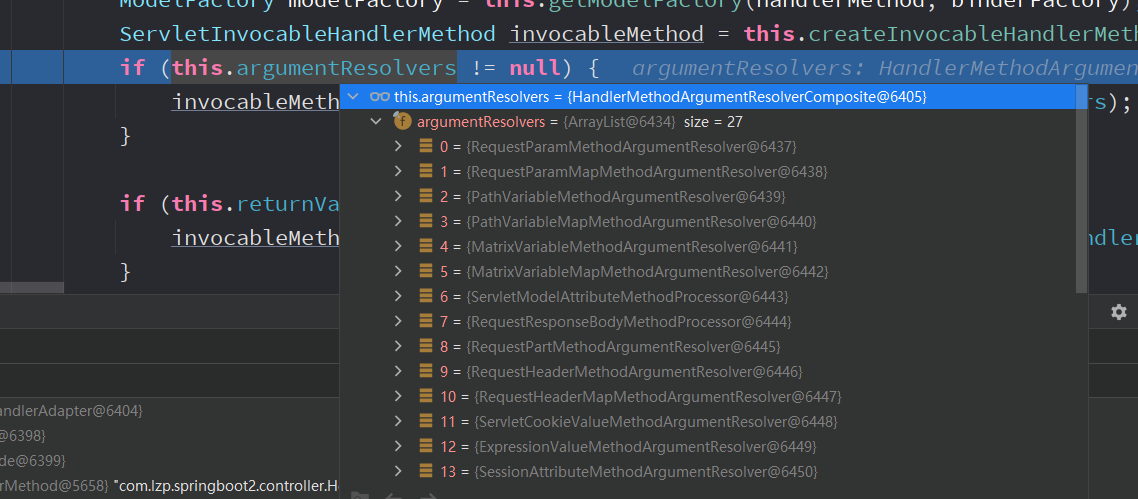Select the RequestHeaderMethodArgumentResolver@6446 text

[x=634, y=371]
